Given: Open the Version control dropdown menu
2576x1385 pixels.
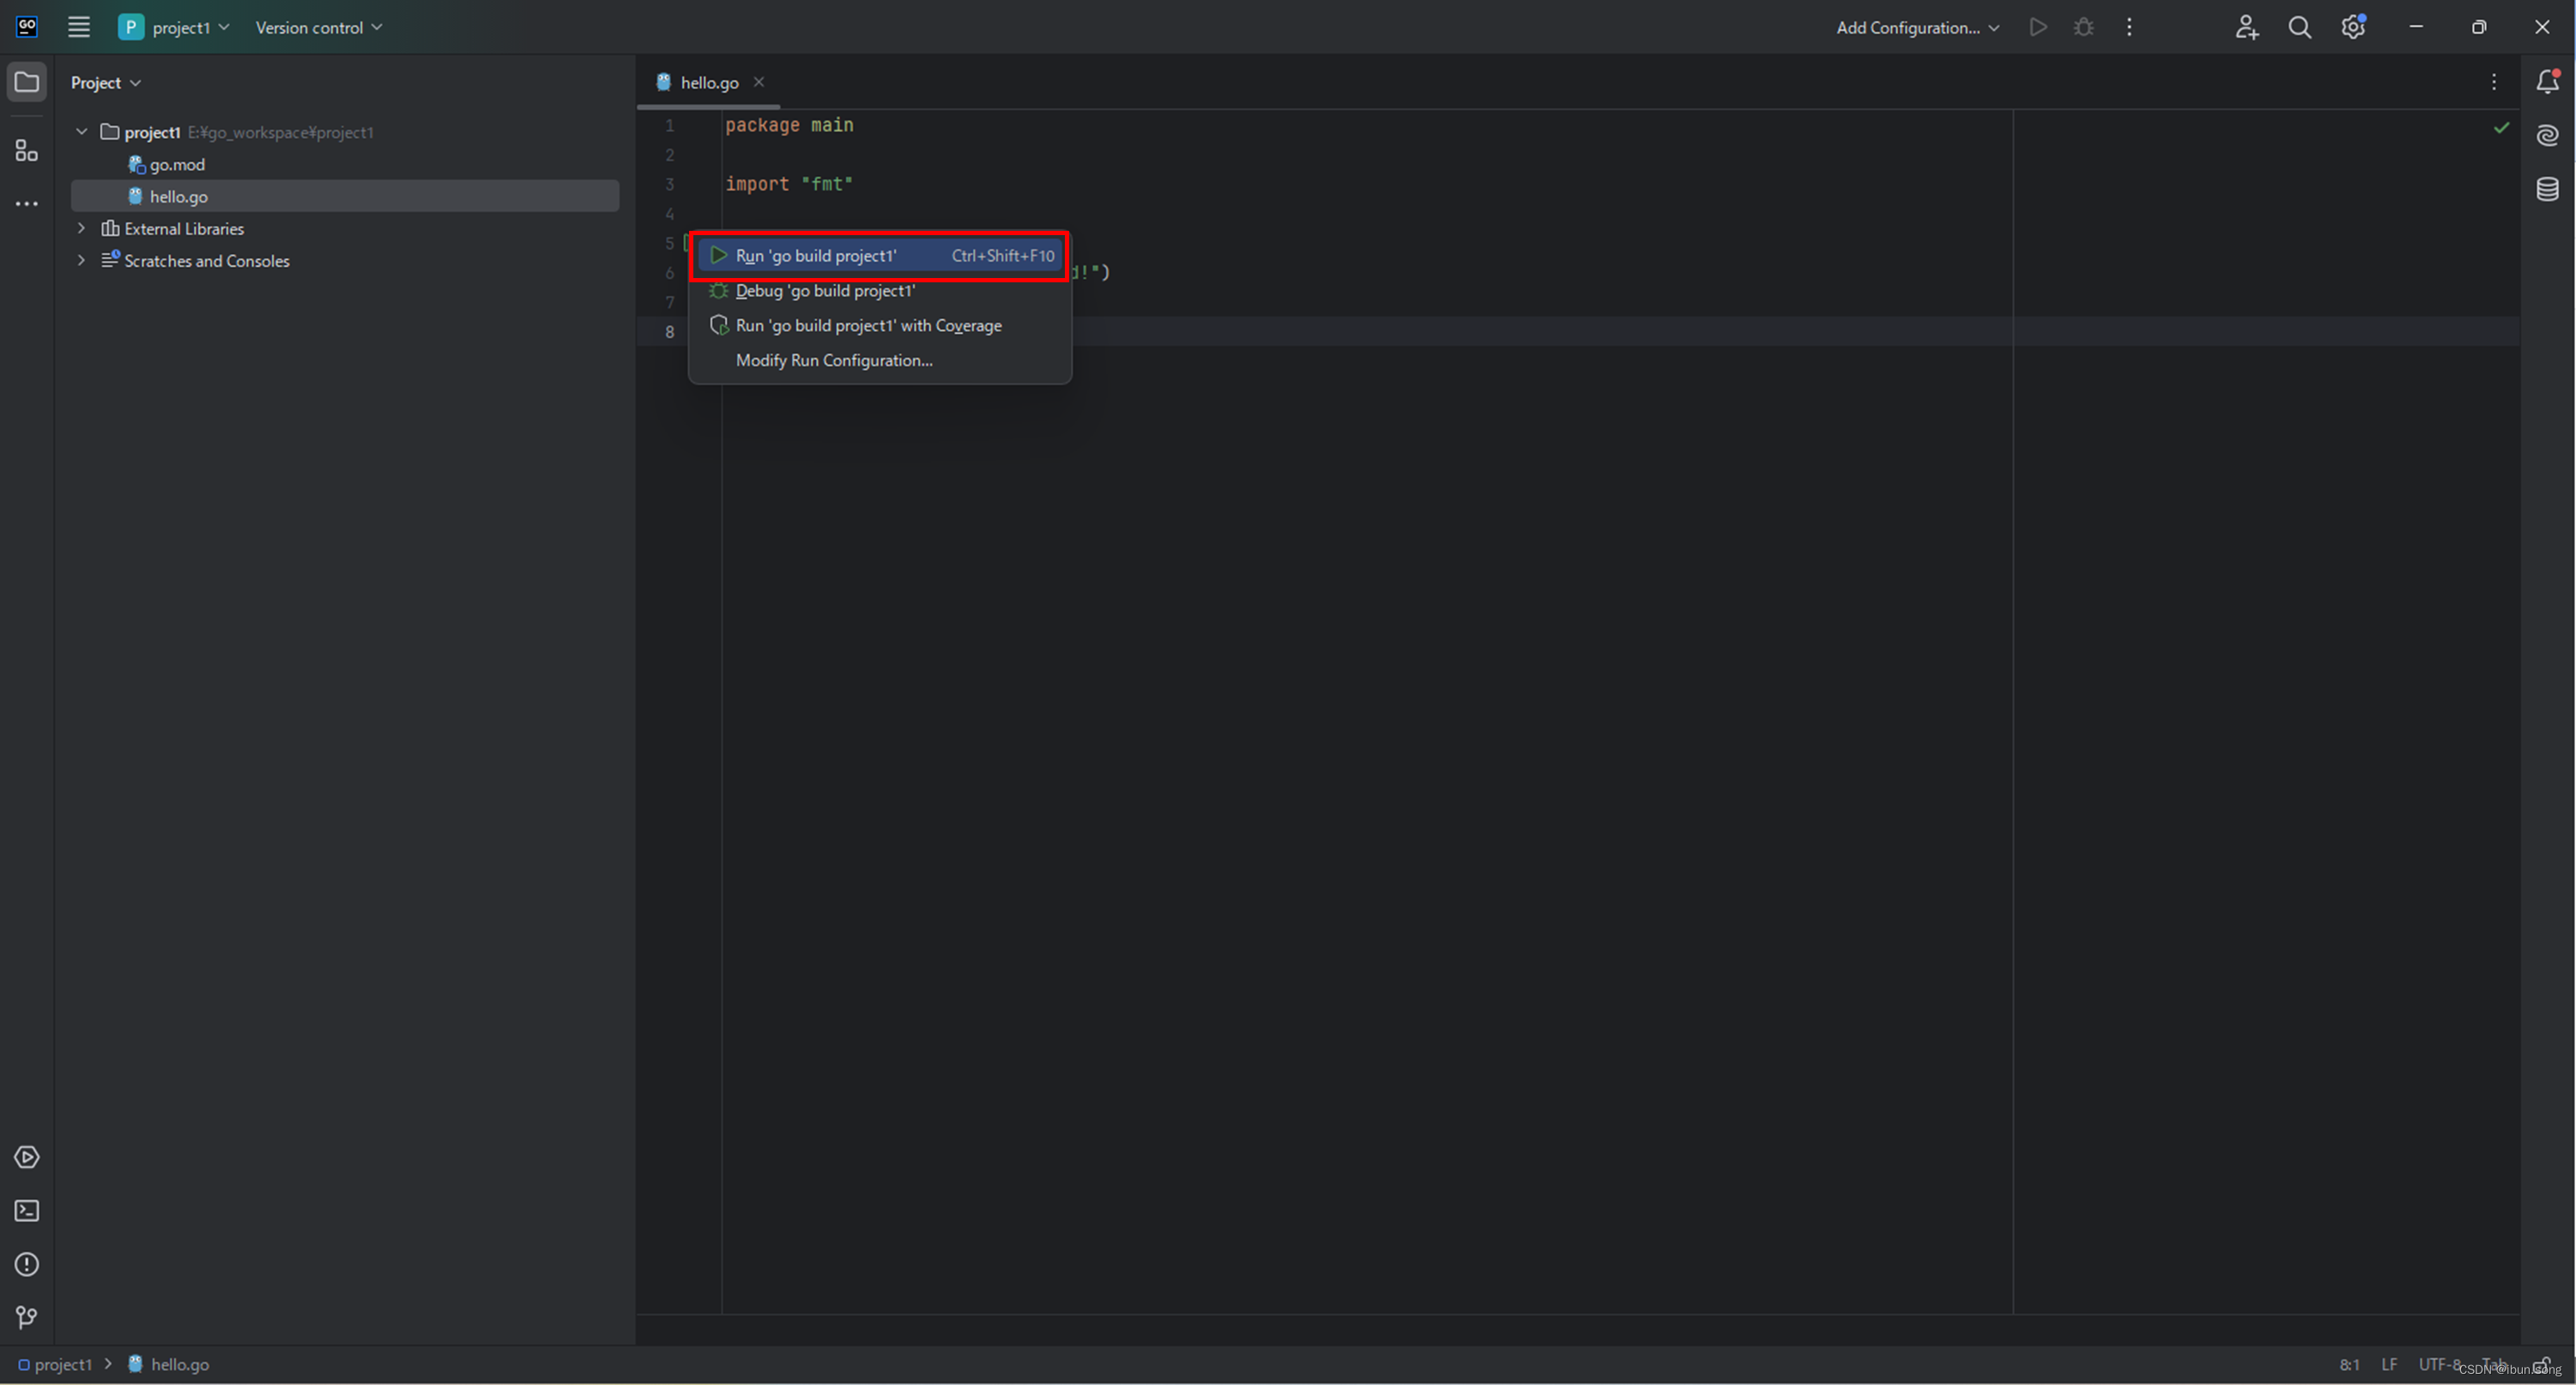Looking at the screenshot, I should [x=318, y=27].
